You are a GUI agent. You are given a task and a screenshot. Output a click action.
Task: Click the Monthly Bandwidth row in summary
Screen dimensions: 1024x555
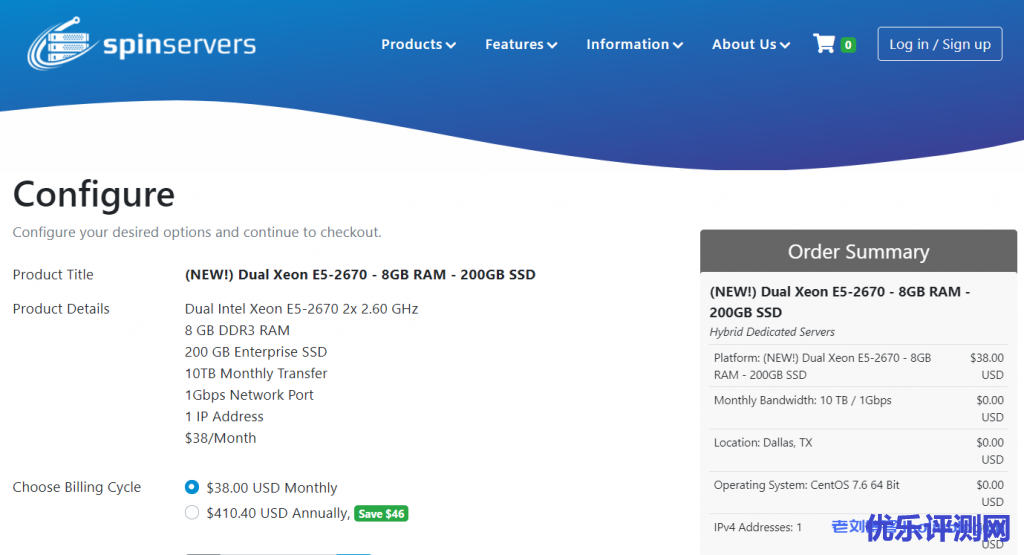pyautogui.click(x=802, y=400)
